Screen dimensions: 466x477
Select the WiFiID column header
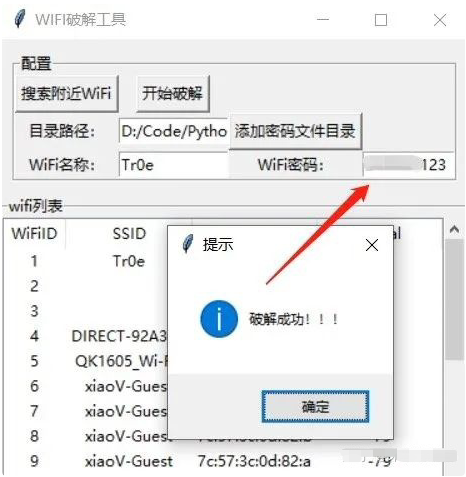click(34, 234)
